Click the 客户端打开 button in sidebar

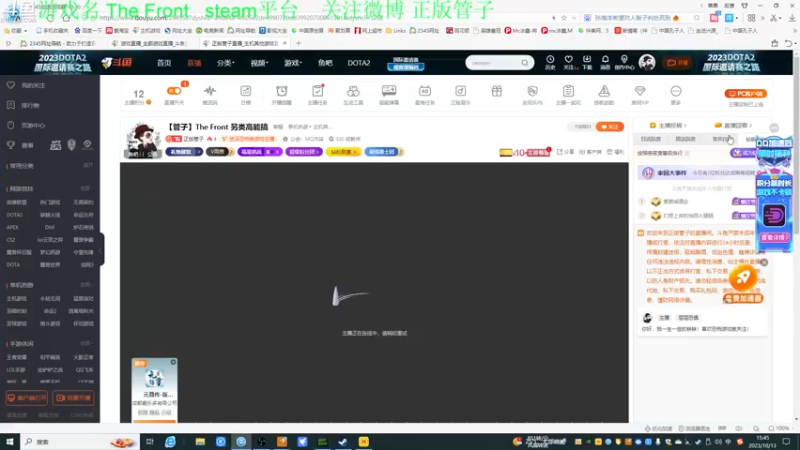pyautogui.click(x=27, y=398)
